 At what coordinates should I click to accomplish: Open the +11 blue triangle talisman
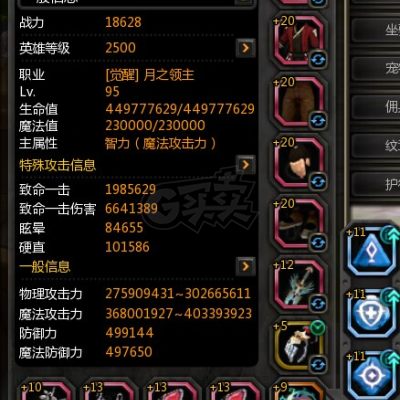pyautogui.click(x=372, y=252)
